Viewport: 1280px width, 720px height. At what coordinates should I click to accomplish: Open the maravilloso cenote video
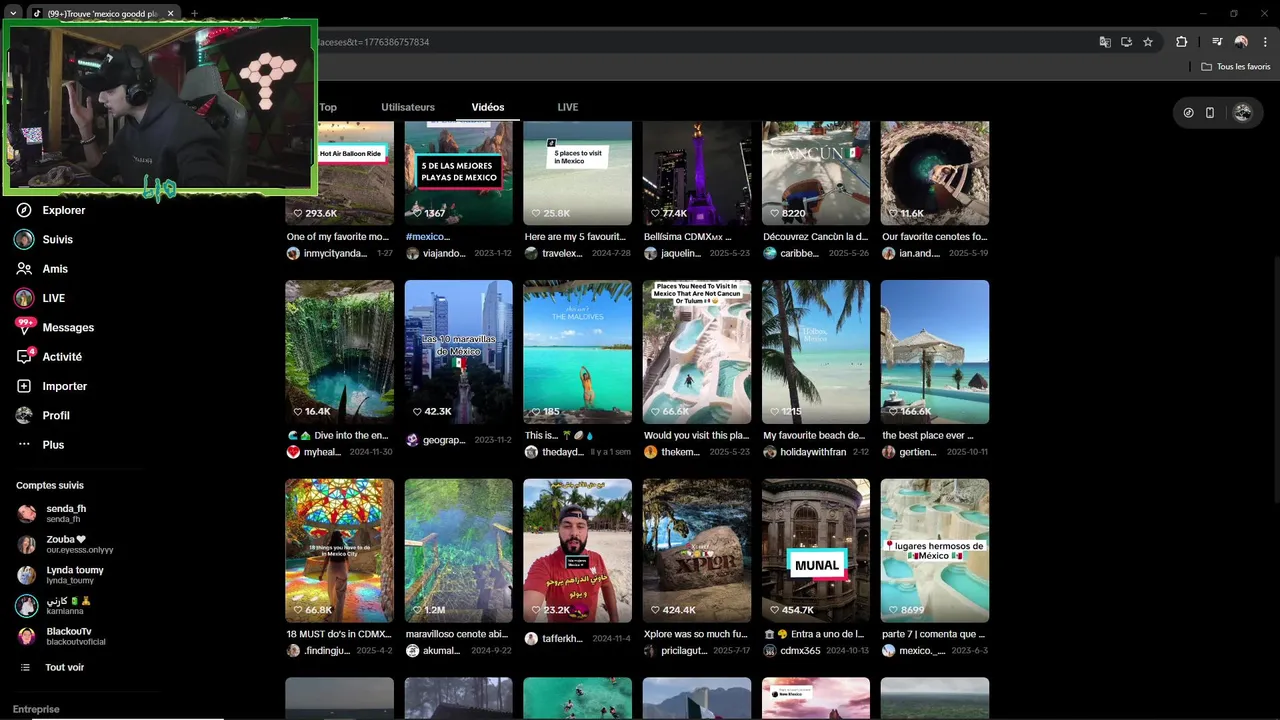point(458,550)
